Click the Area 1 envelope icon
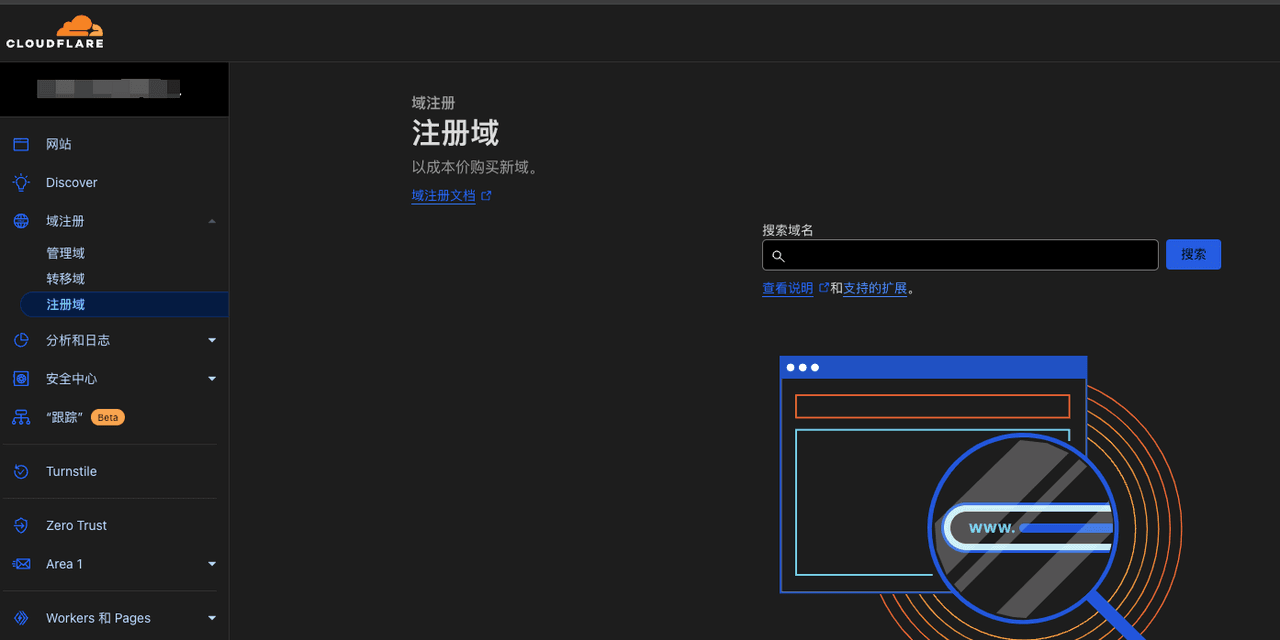Screen dimensions: 1280x640 click(21, 564)
